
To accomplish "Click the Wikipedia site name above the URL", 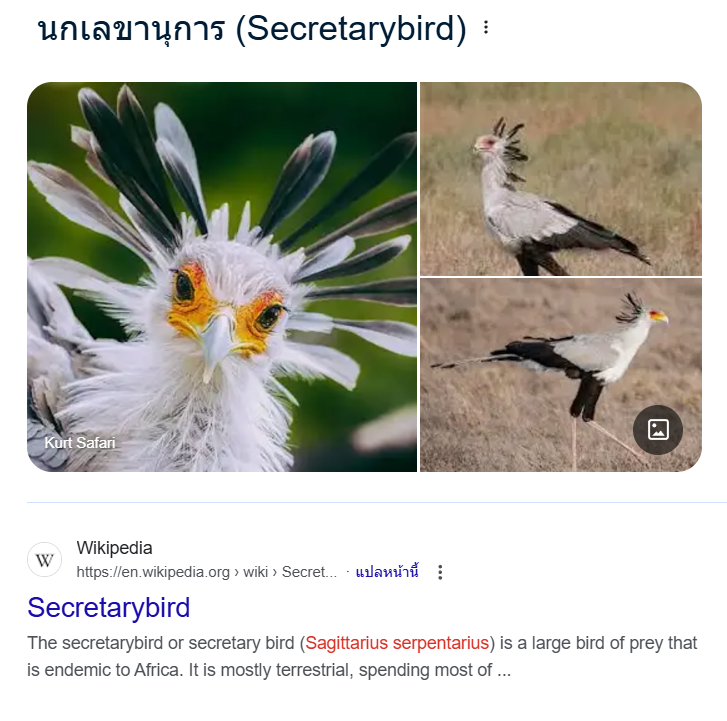I will 114,548.
